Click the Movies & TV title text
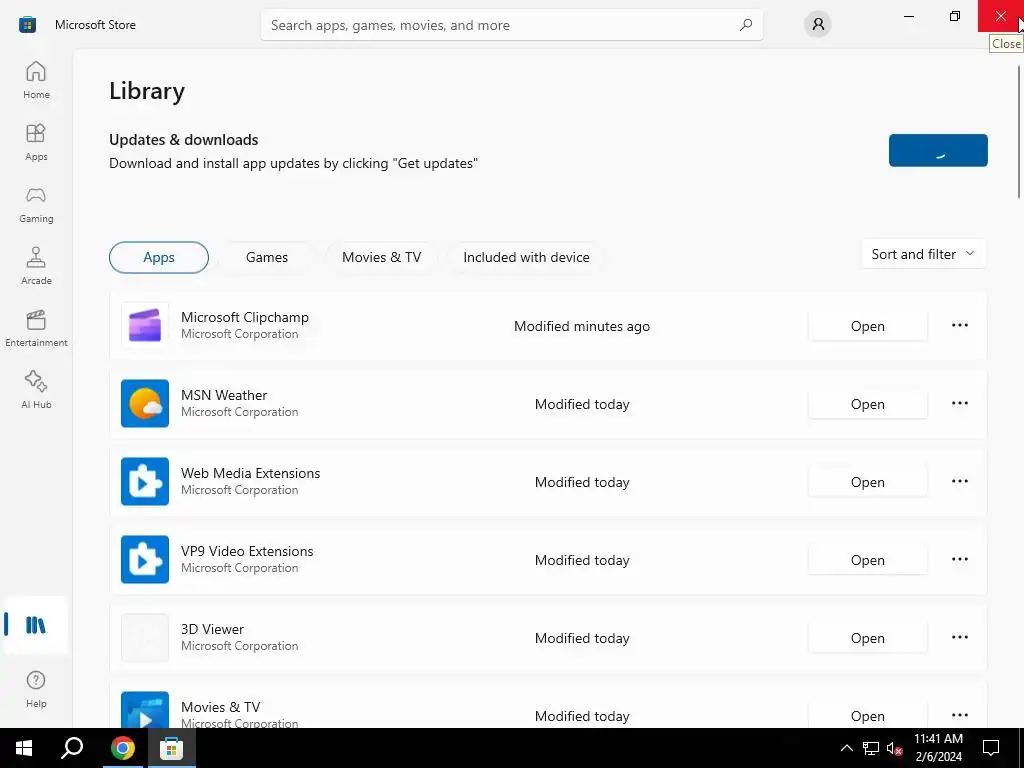 click(x=220, y=707)
